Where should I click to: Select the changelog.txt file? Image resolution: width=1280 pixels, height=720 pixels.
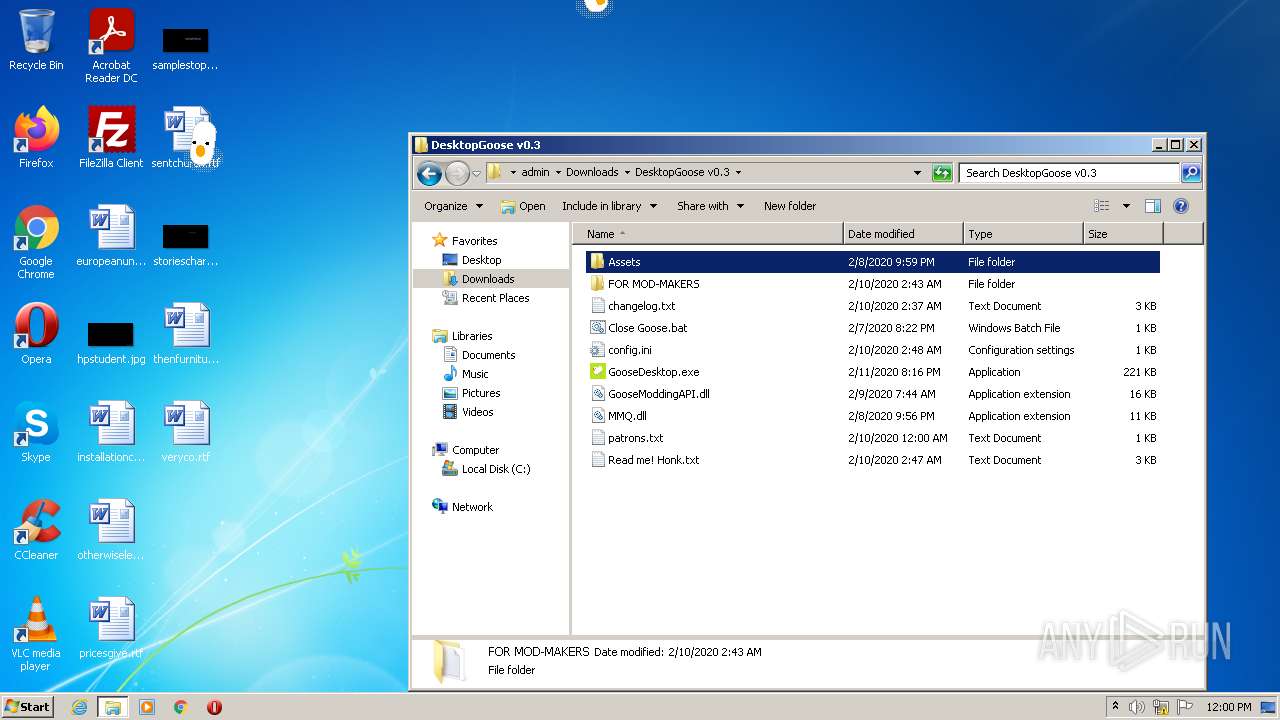[641, 306]
